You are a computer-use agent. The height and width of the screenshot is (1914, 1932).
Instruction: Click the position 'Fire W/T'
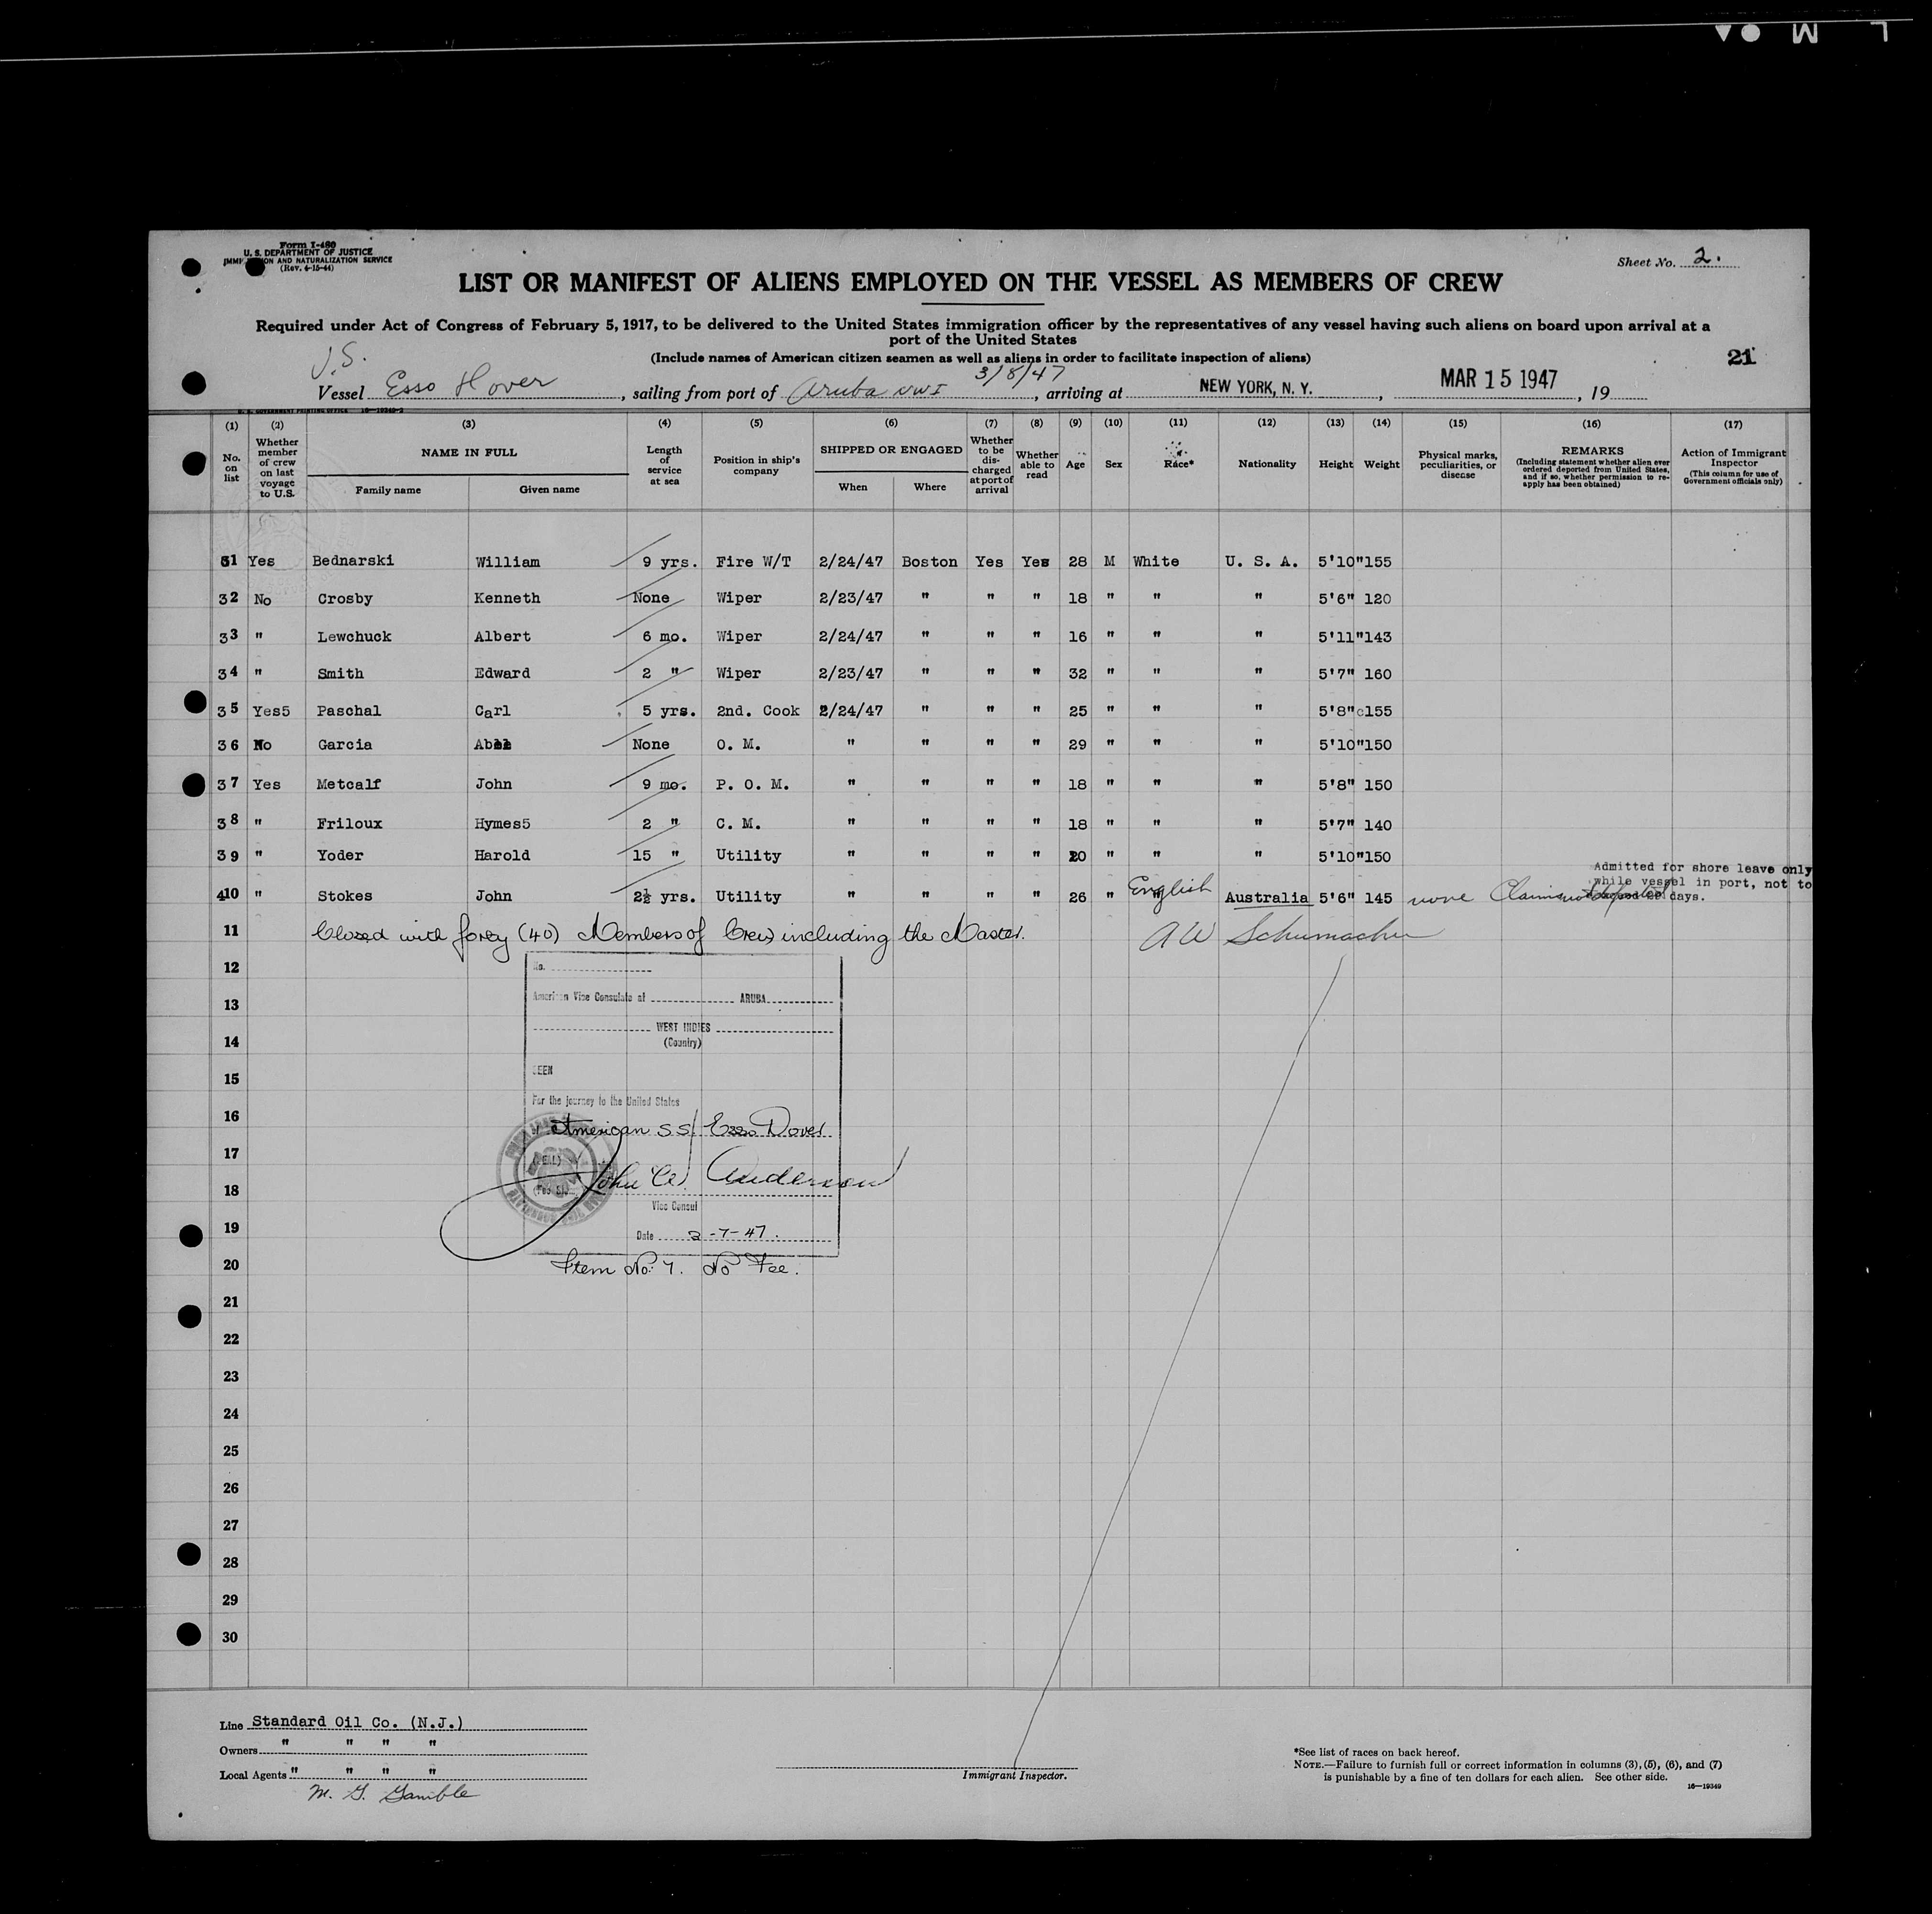pos(753,562)
